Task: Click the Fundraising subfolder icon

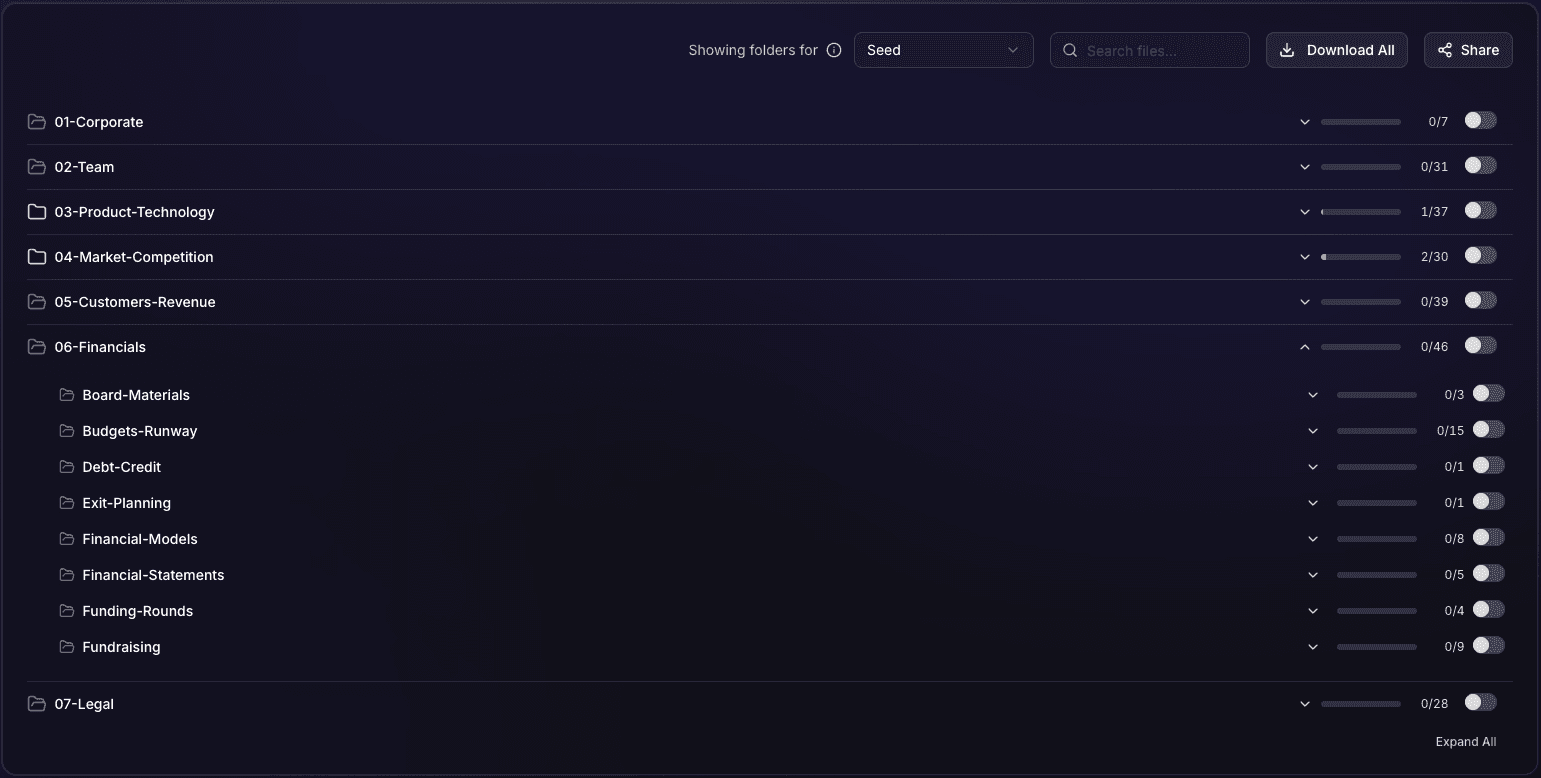Action: pyautogui.click(x=67, y=647)
